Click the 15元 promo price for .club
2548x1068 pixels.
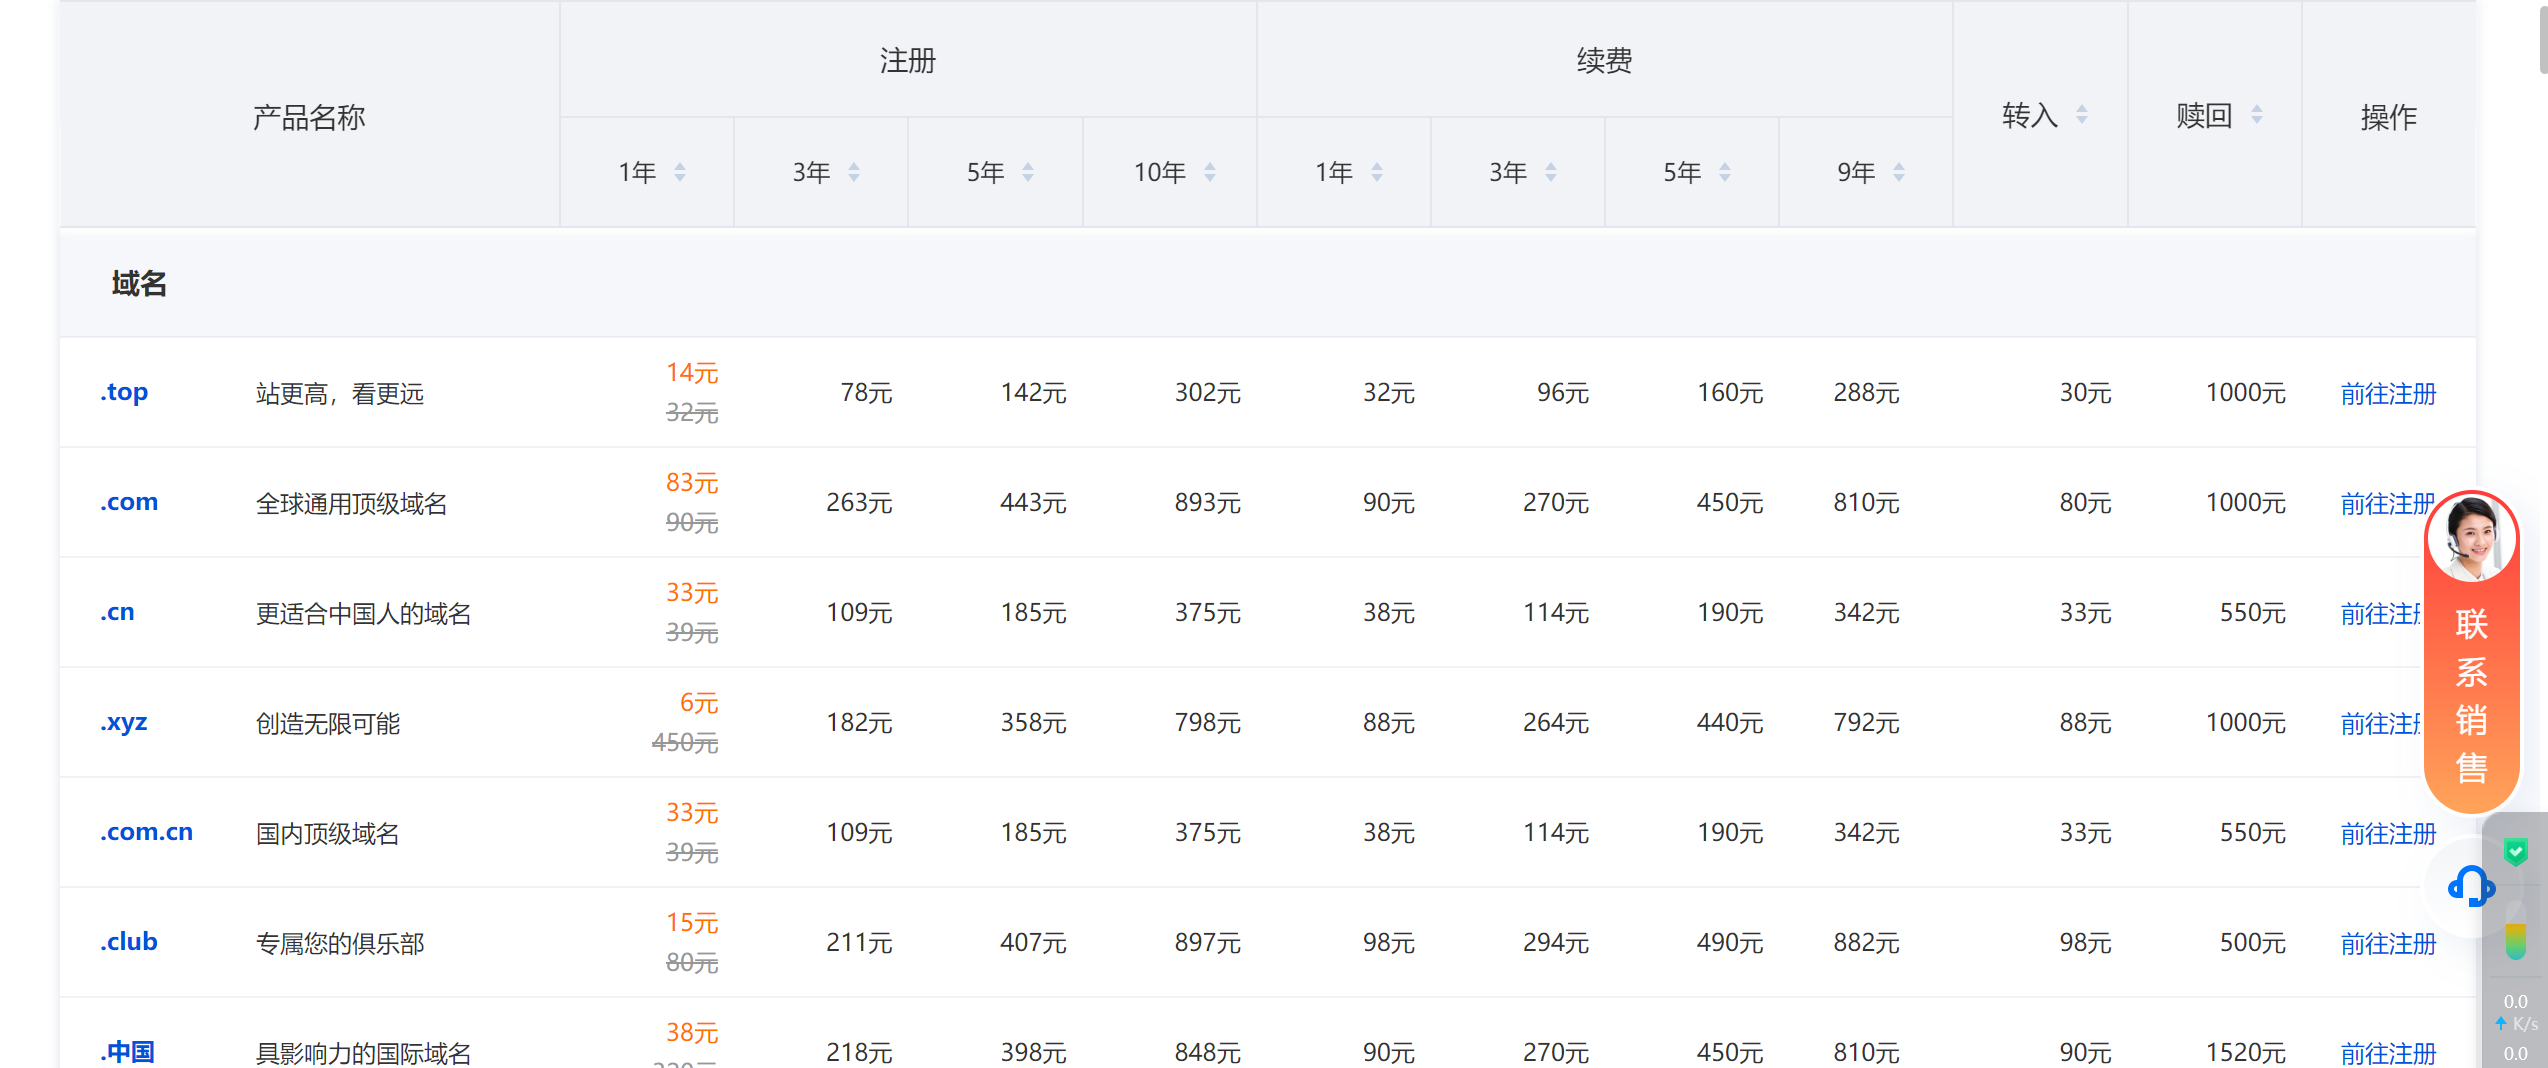692,923
